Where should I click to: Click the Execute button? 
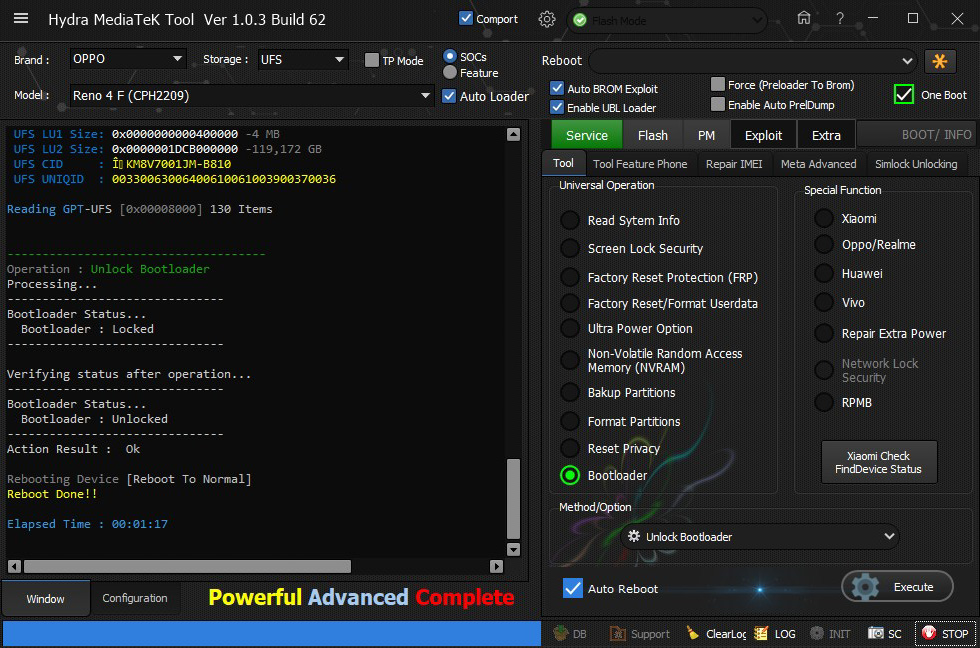tap(897, 587)
